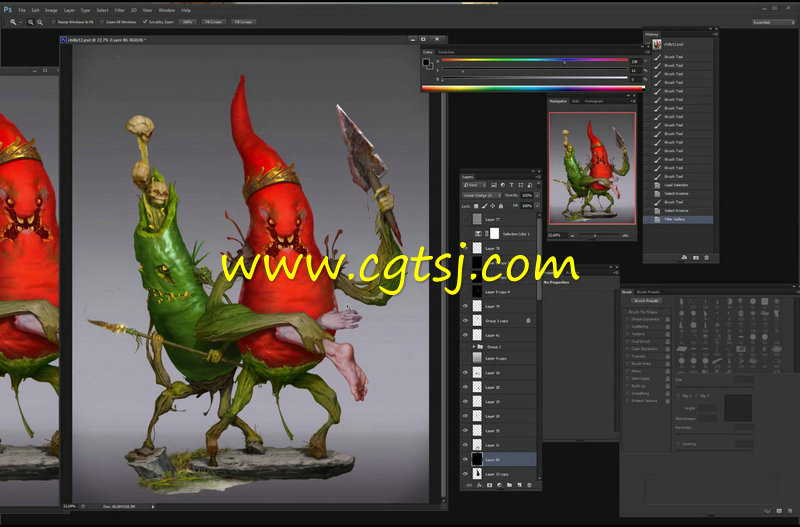The image size is (800, 527).
Task: Hide Group 1 copy layer visibility
Action: 465,321
